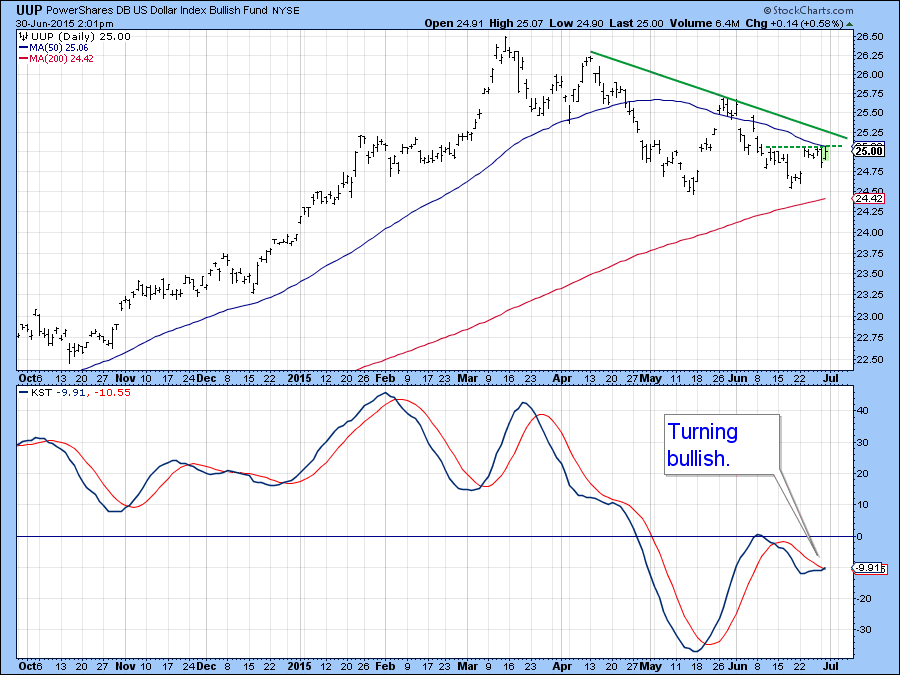
Task: Click the Turning bullish. annotation box
Action: pyautogui.click(x=721, y=445)
